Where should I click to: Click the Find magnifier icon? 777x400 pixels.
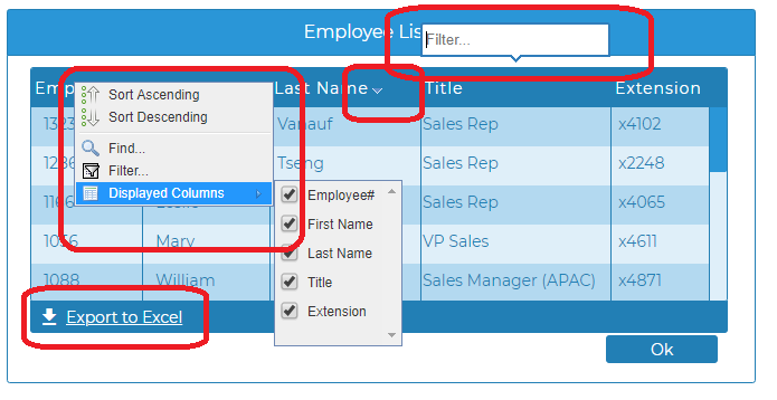pos(90,148)
